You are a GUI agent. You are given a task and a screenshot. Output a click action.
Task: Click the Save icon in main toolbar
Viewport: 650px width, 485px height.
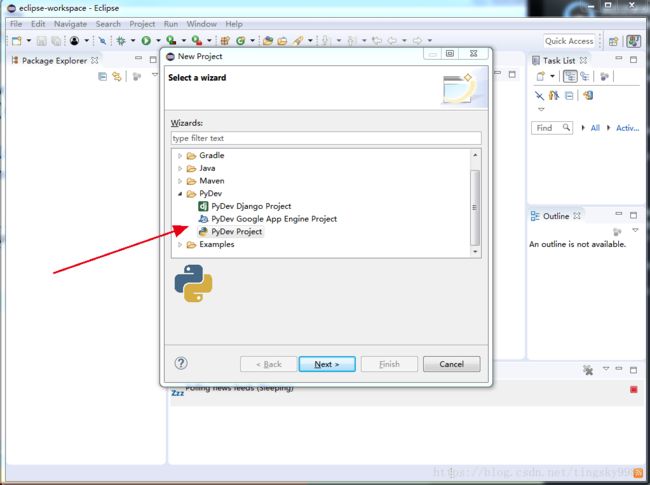(x=41, y=41)
